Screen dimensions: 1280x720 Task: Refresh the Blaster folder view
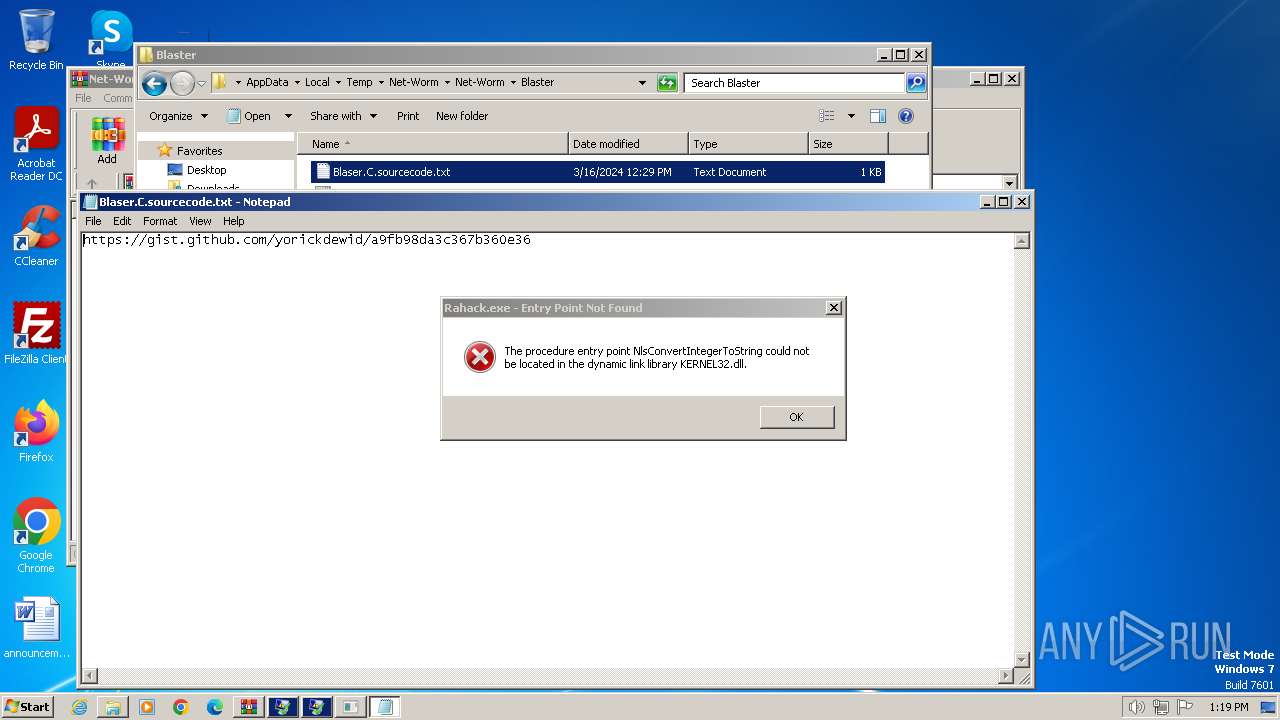point(667,83)
